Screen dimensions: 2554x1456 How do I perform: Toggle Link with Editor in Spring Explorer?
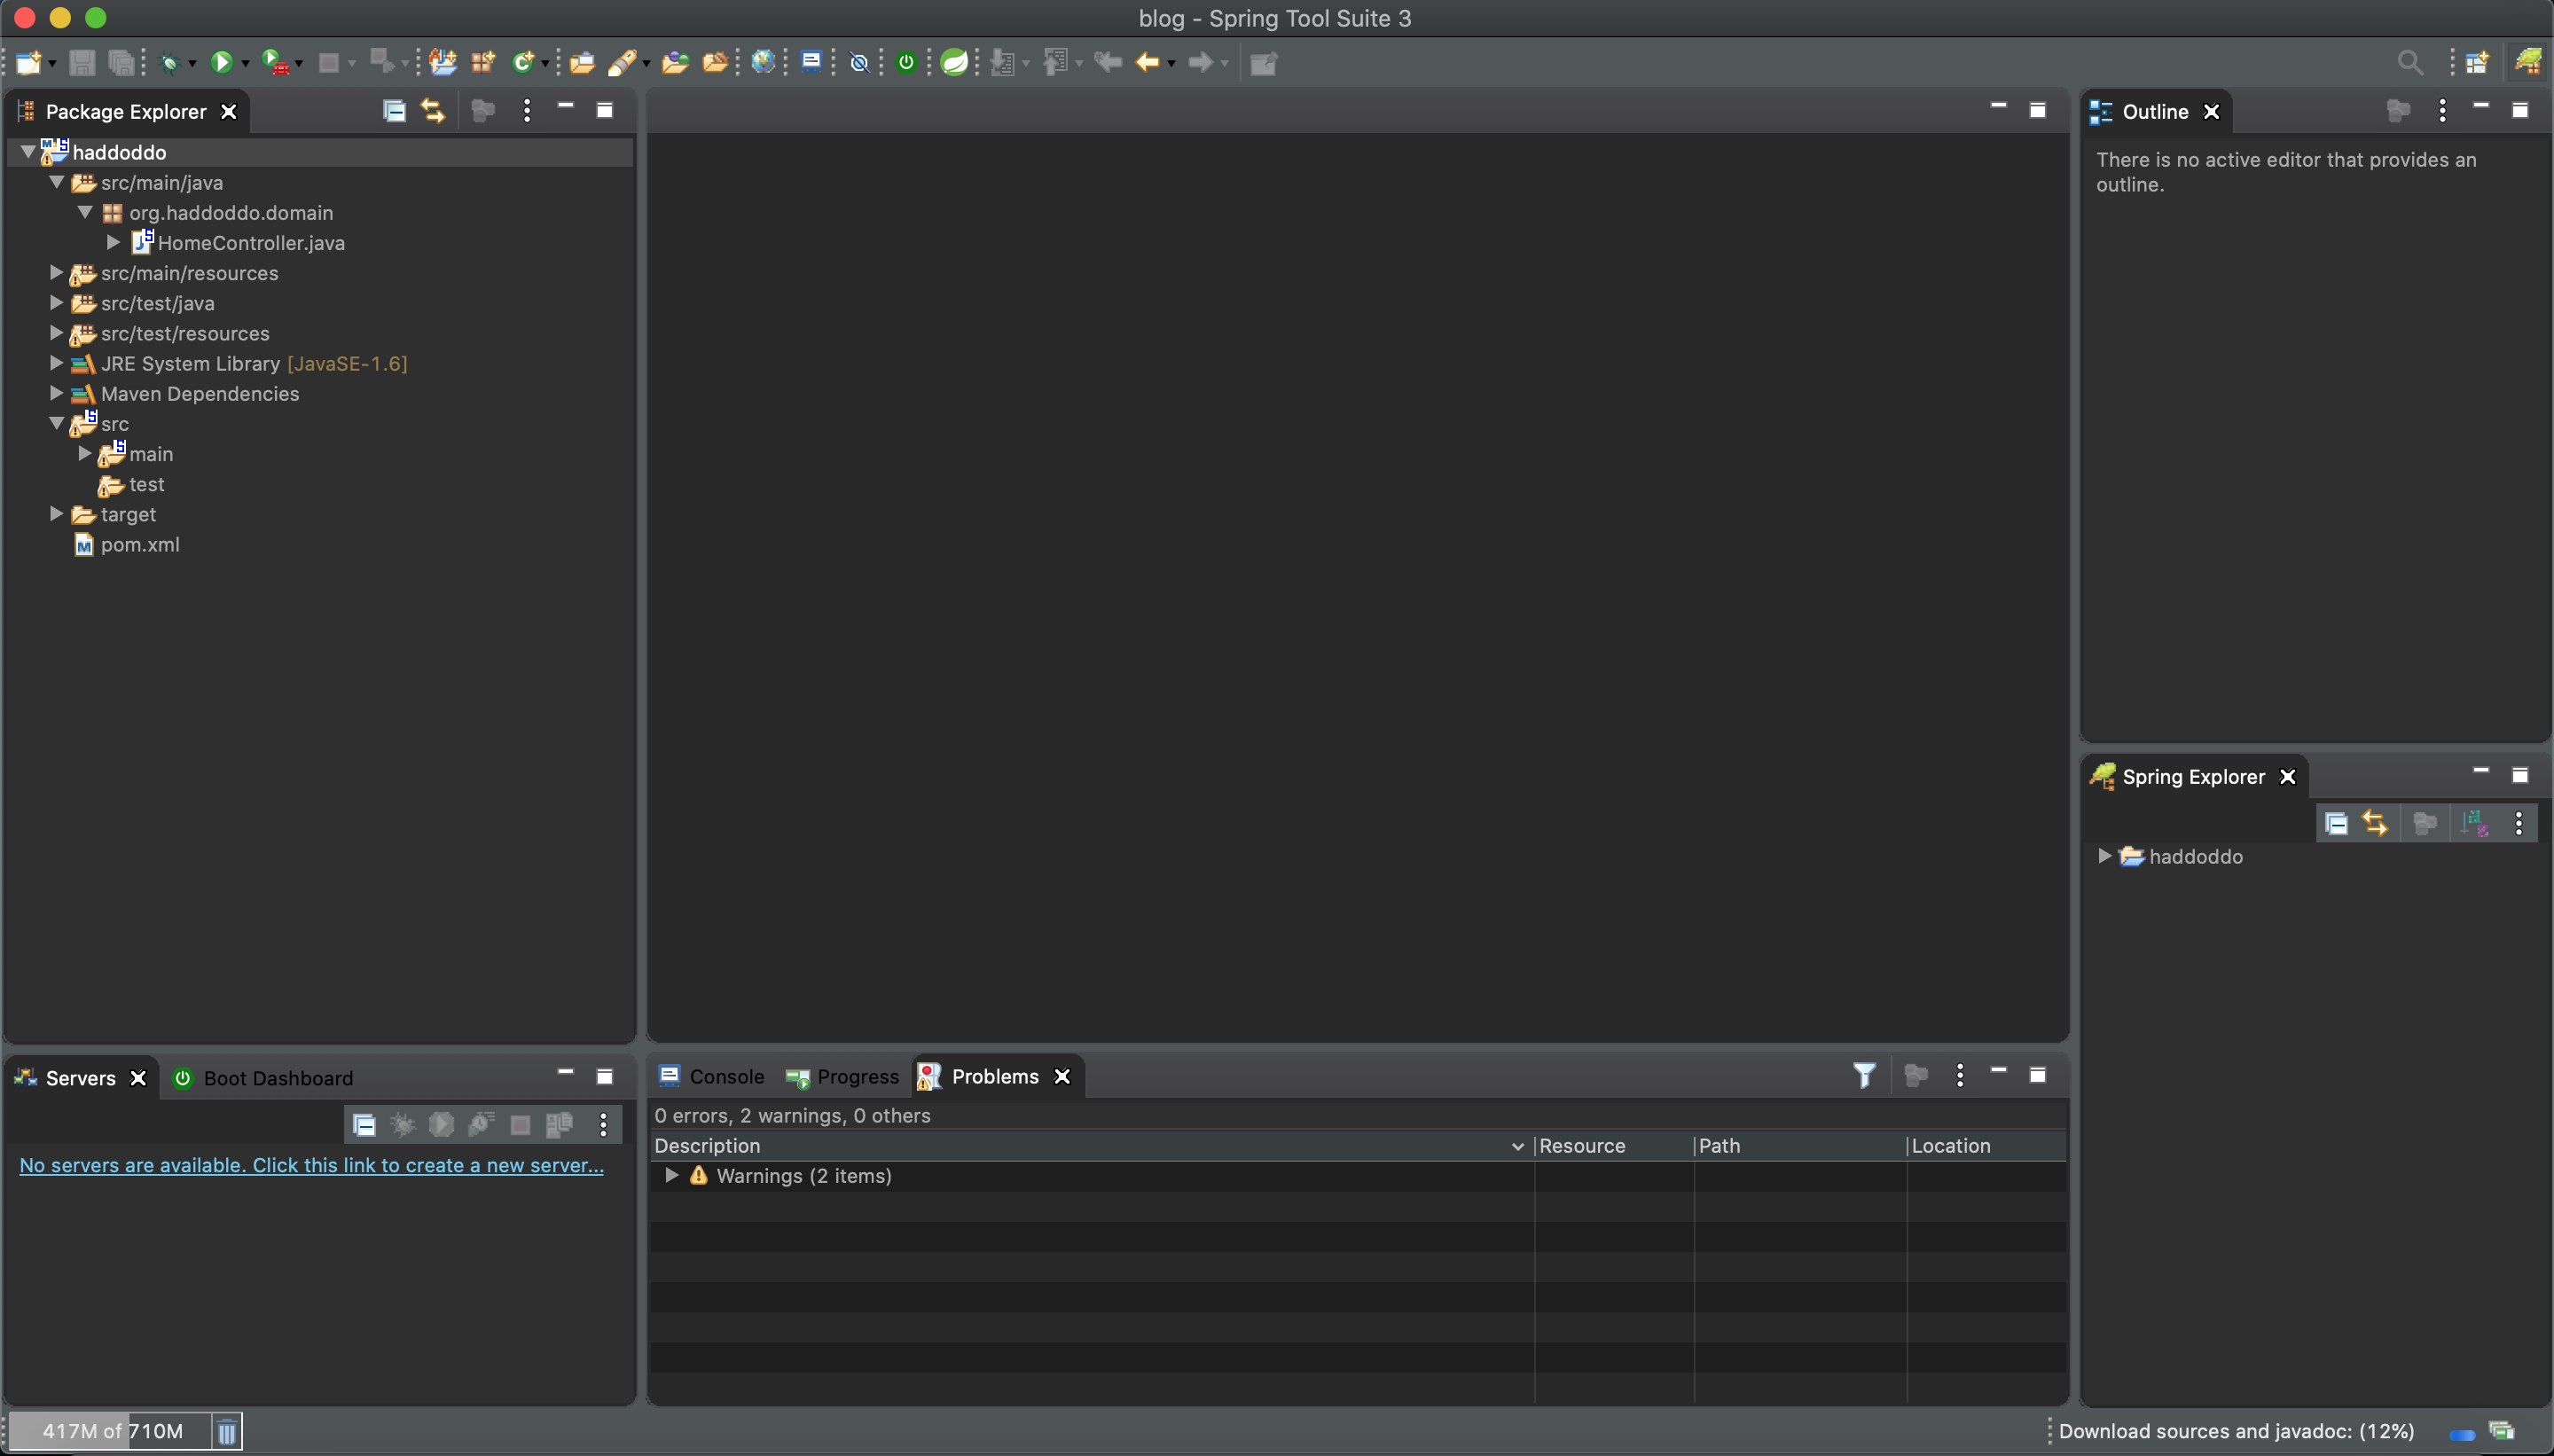pos(2375,823)
